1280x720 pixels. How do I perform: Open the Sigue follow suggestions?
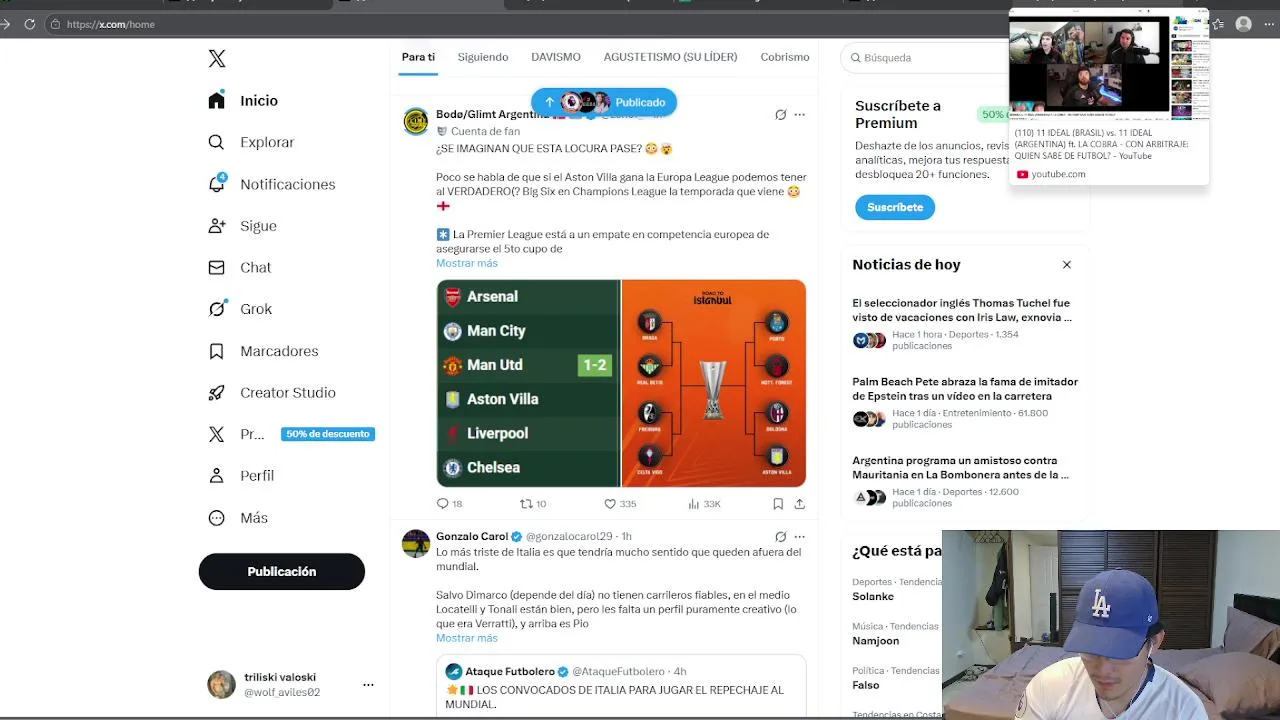(x=242, y=226)
